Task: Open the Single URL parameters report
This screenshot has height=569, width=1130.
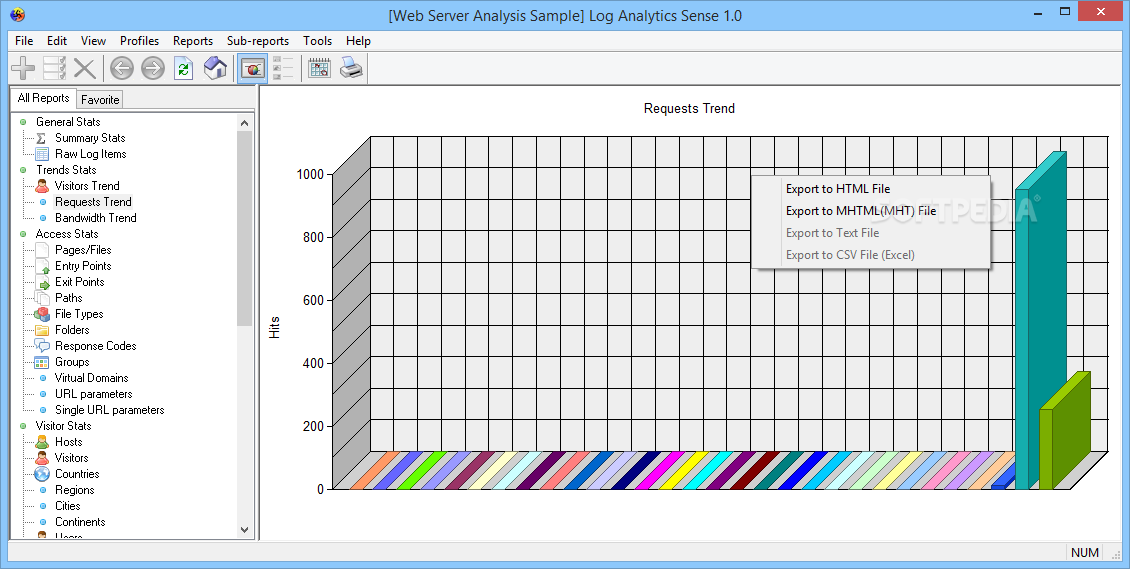Action: 110,410
